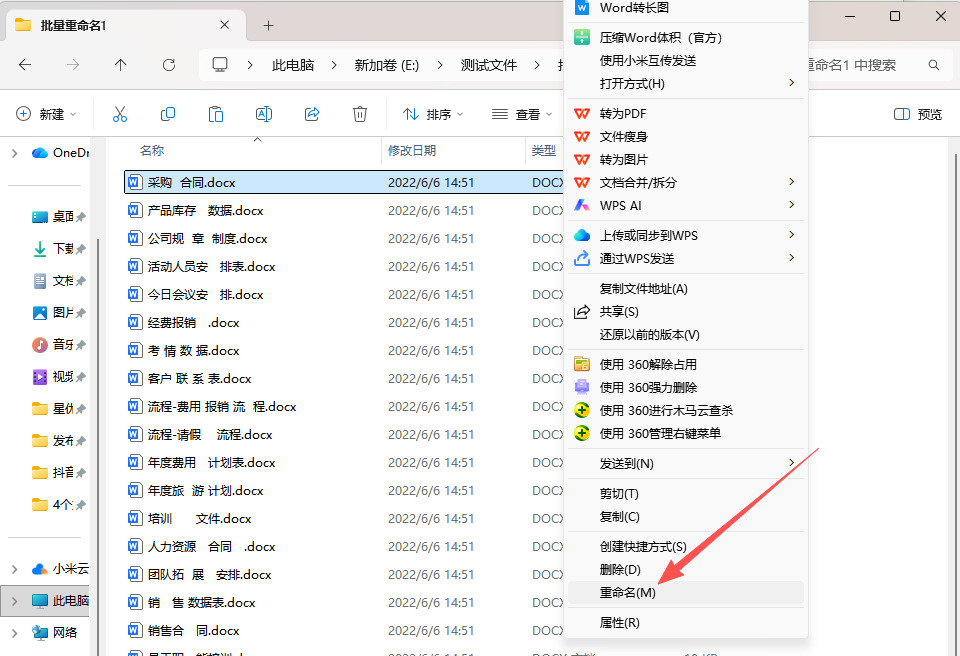Click the This PC monitor icon in address bar

point(220,64)
